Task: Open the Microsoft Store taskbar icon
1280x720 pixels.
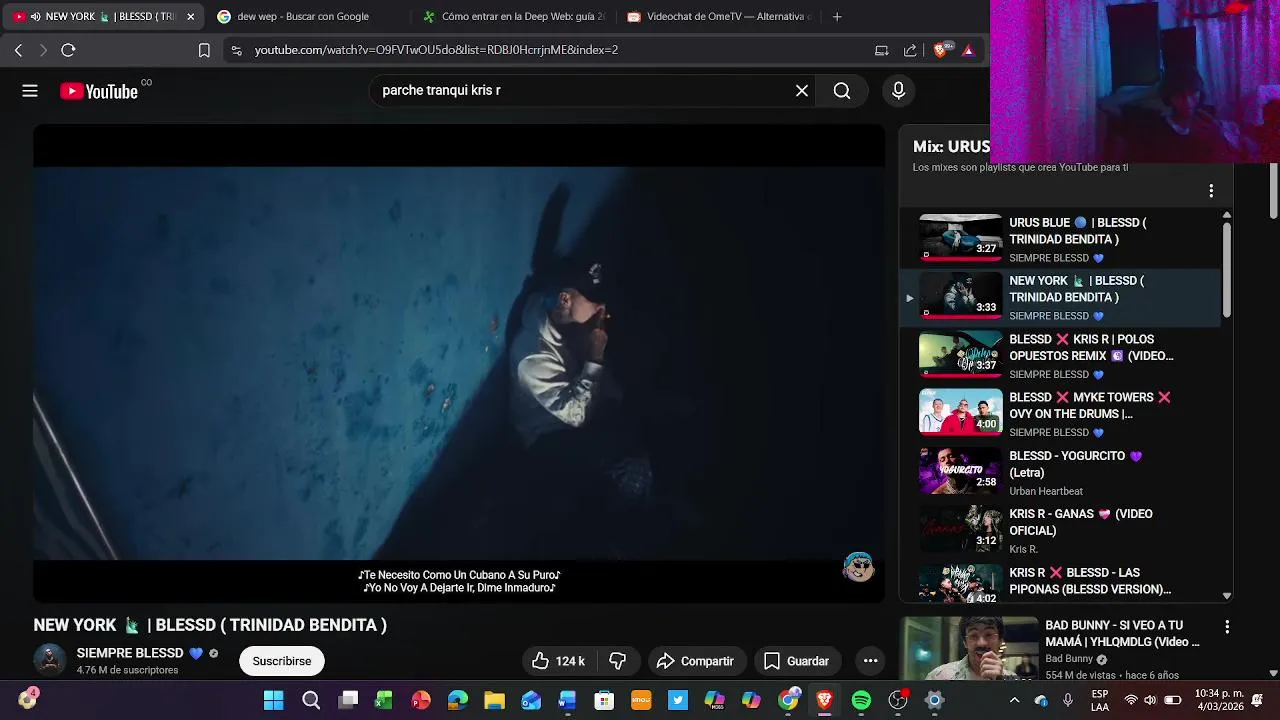Action: point(604,700)
